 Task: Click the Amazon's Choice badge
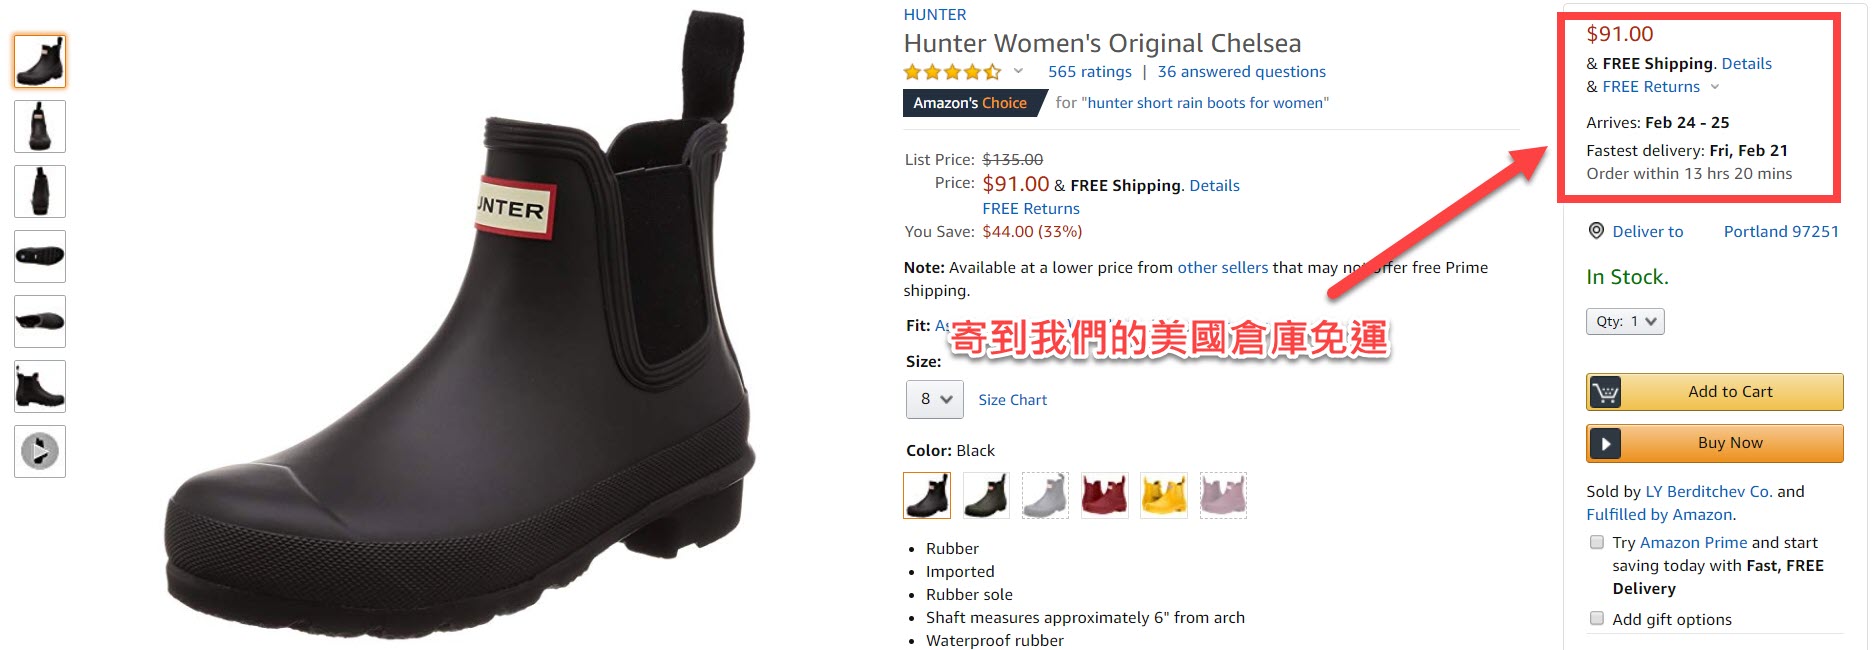click(969, 103)
